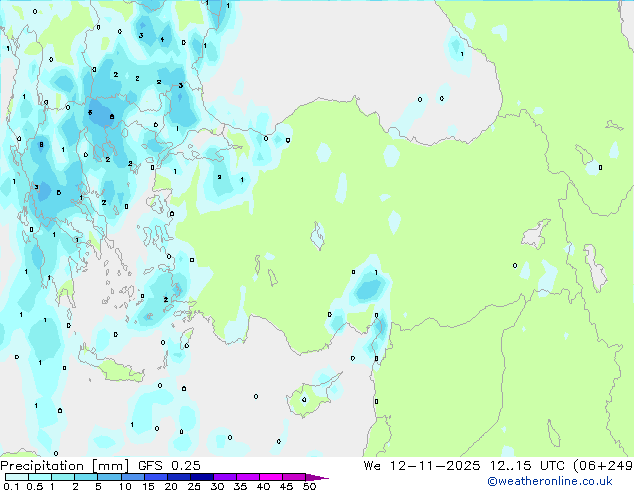Click the 'We 12-11-2025' date label
The height and width of the screenshot is (490, 634).
point(422,466)
